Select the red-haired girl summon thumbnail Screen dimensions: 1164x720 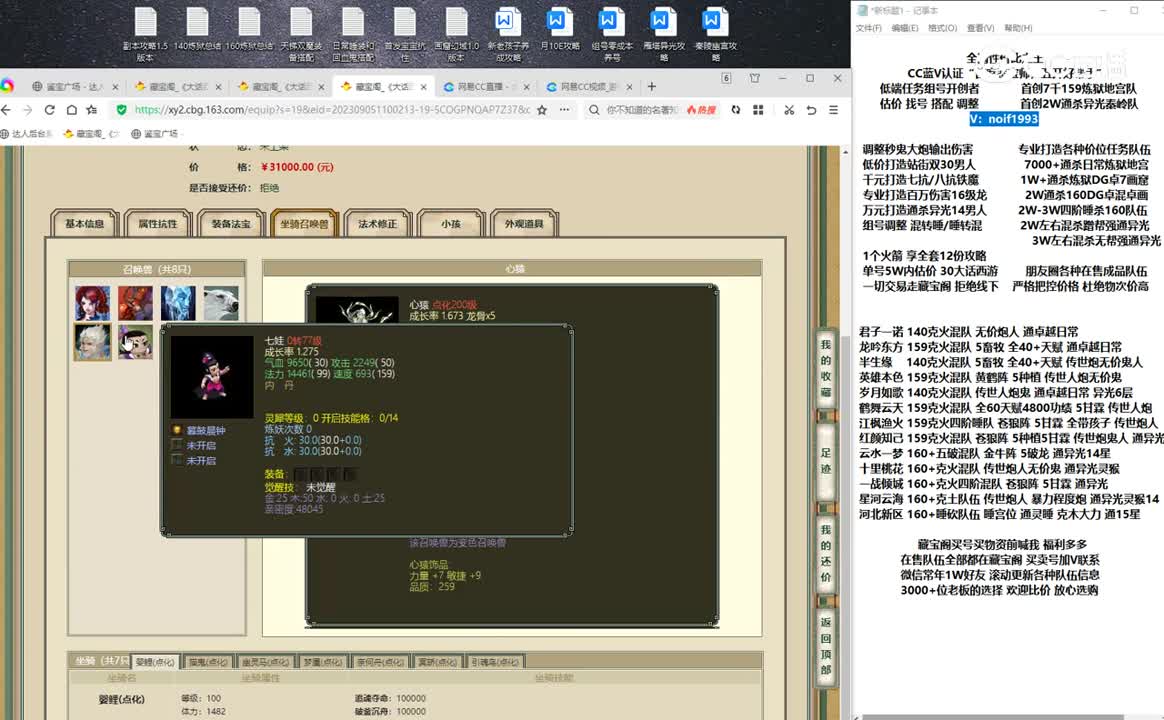pos(93,303)
